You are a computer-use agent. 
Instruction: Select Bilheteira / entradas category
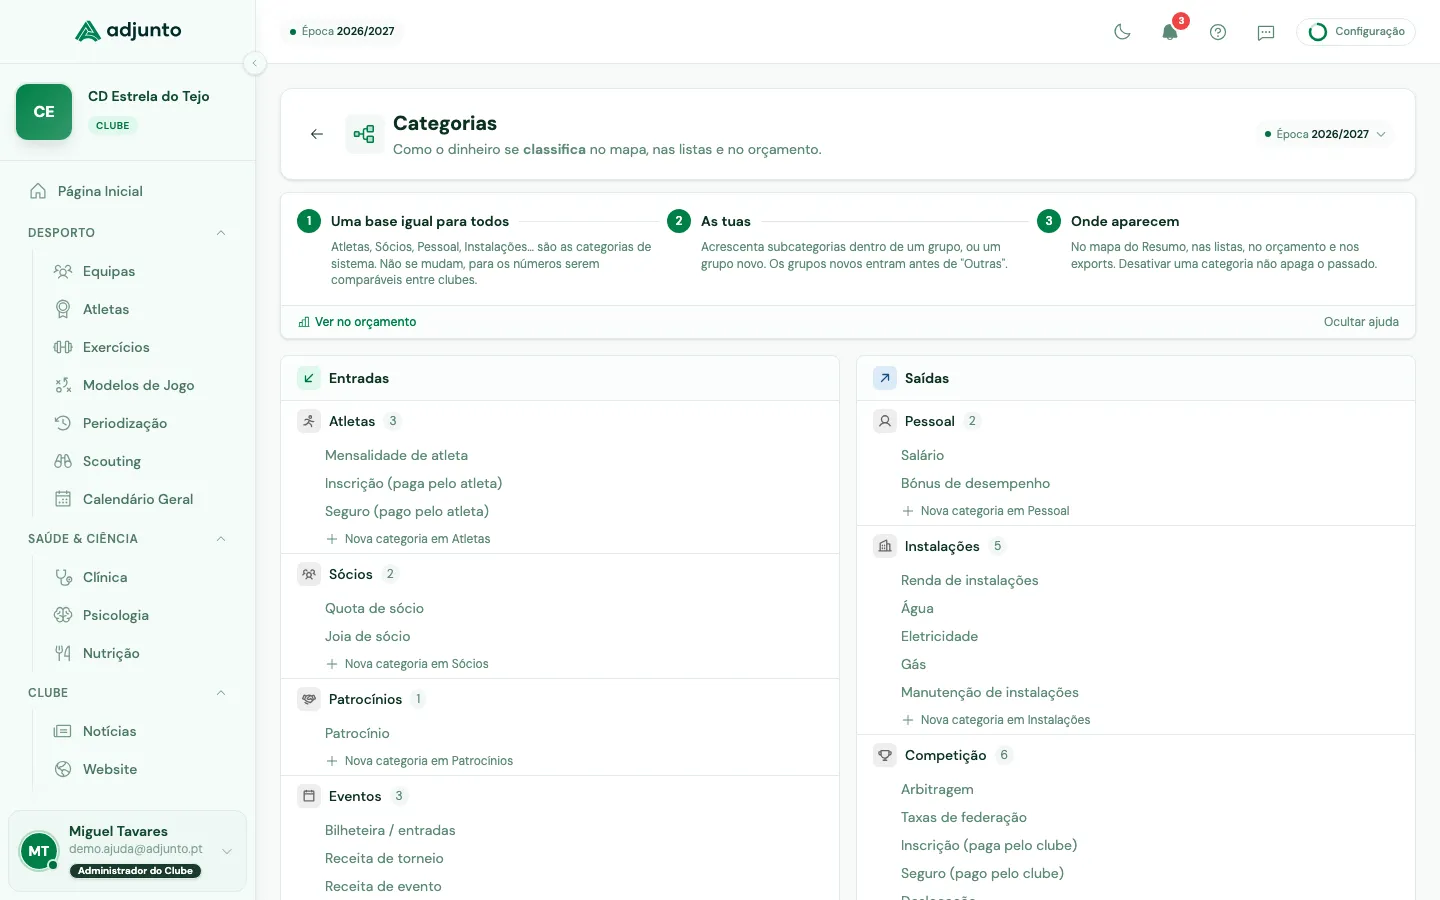pyautogui.click(x=390, y=830)
